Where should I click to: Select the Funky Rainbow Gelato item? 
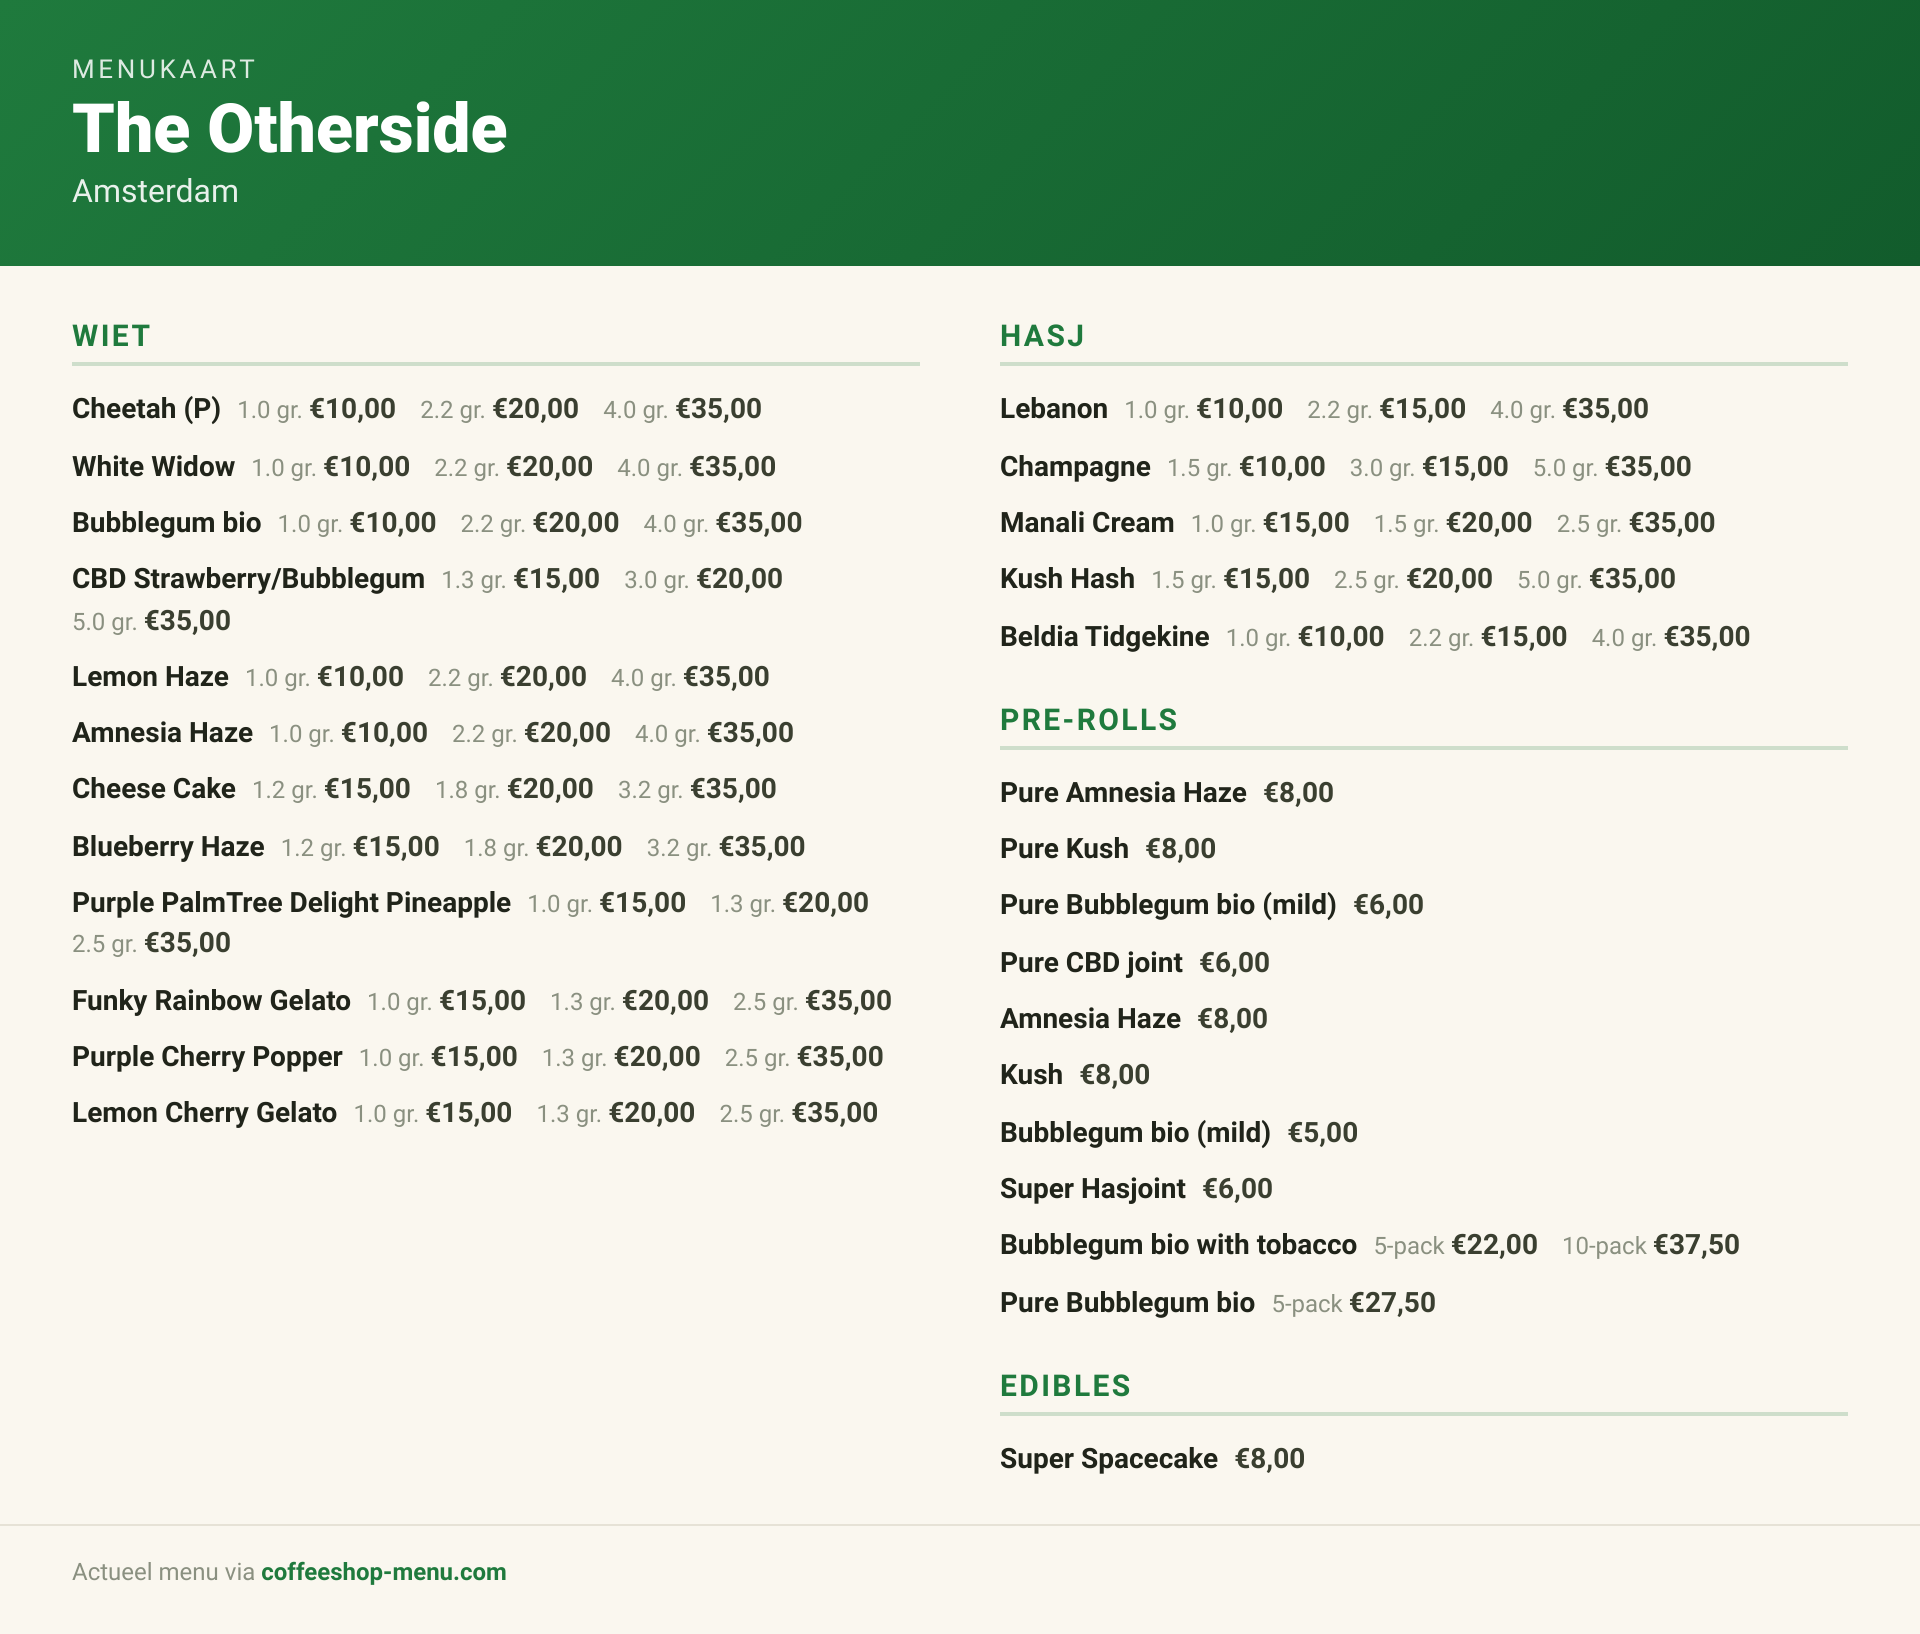click(211, 1001)
